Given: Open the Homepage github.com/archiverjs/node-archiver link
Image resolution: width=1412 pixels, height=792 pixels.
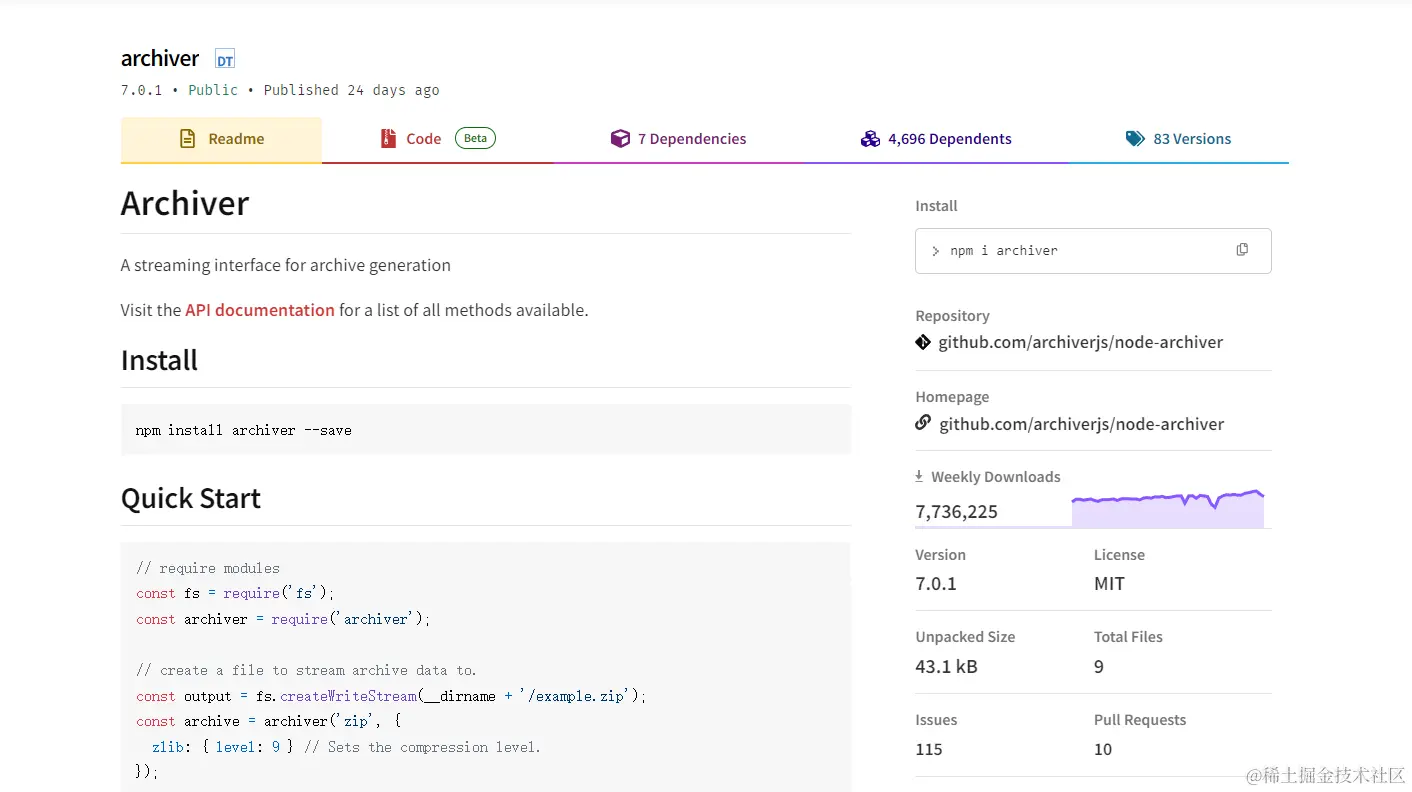Looking at the screenshot, I should [1081, 424].
